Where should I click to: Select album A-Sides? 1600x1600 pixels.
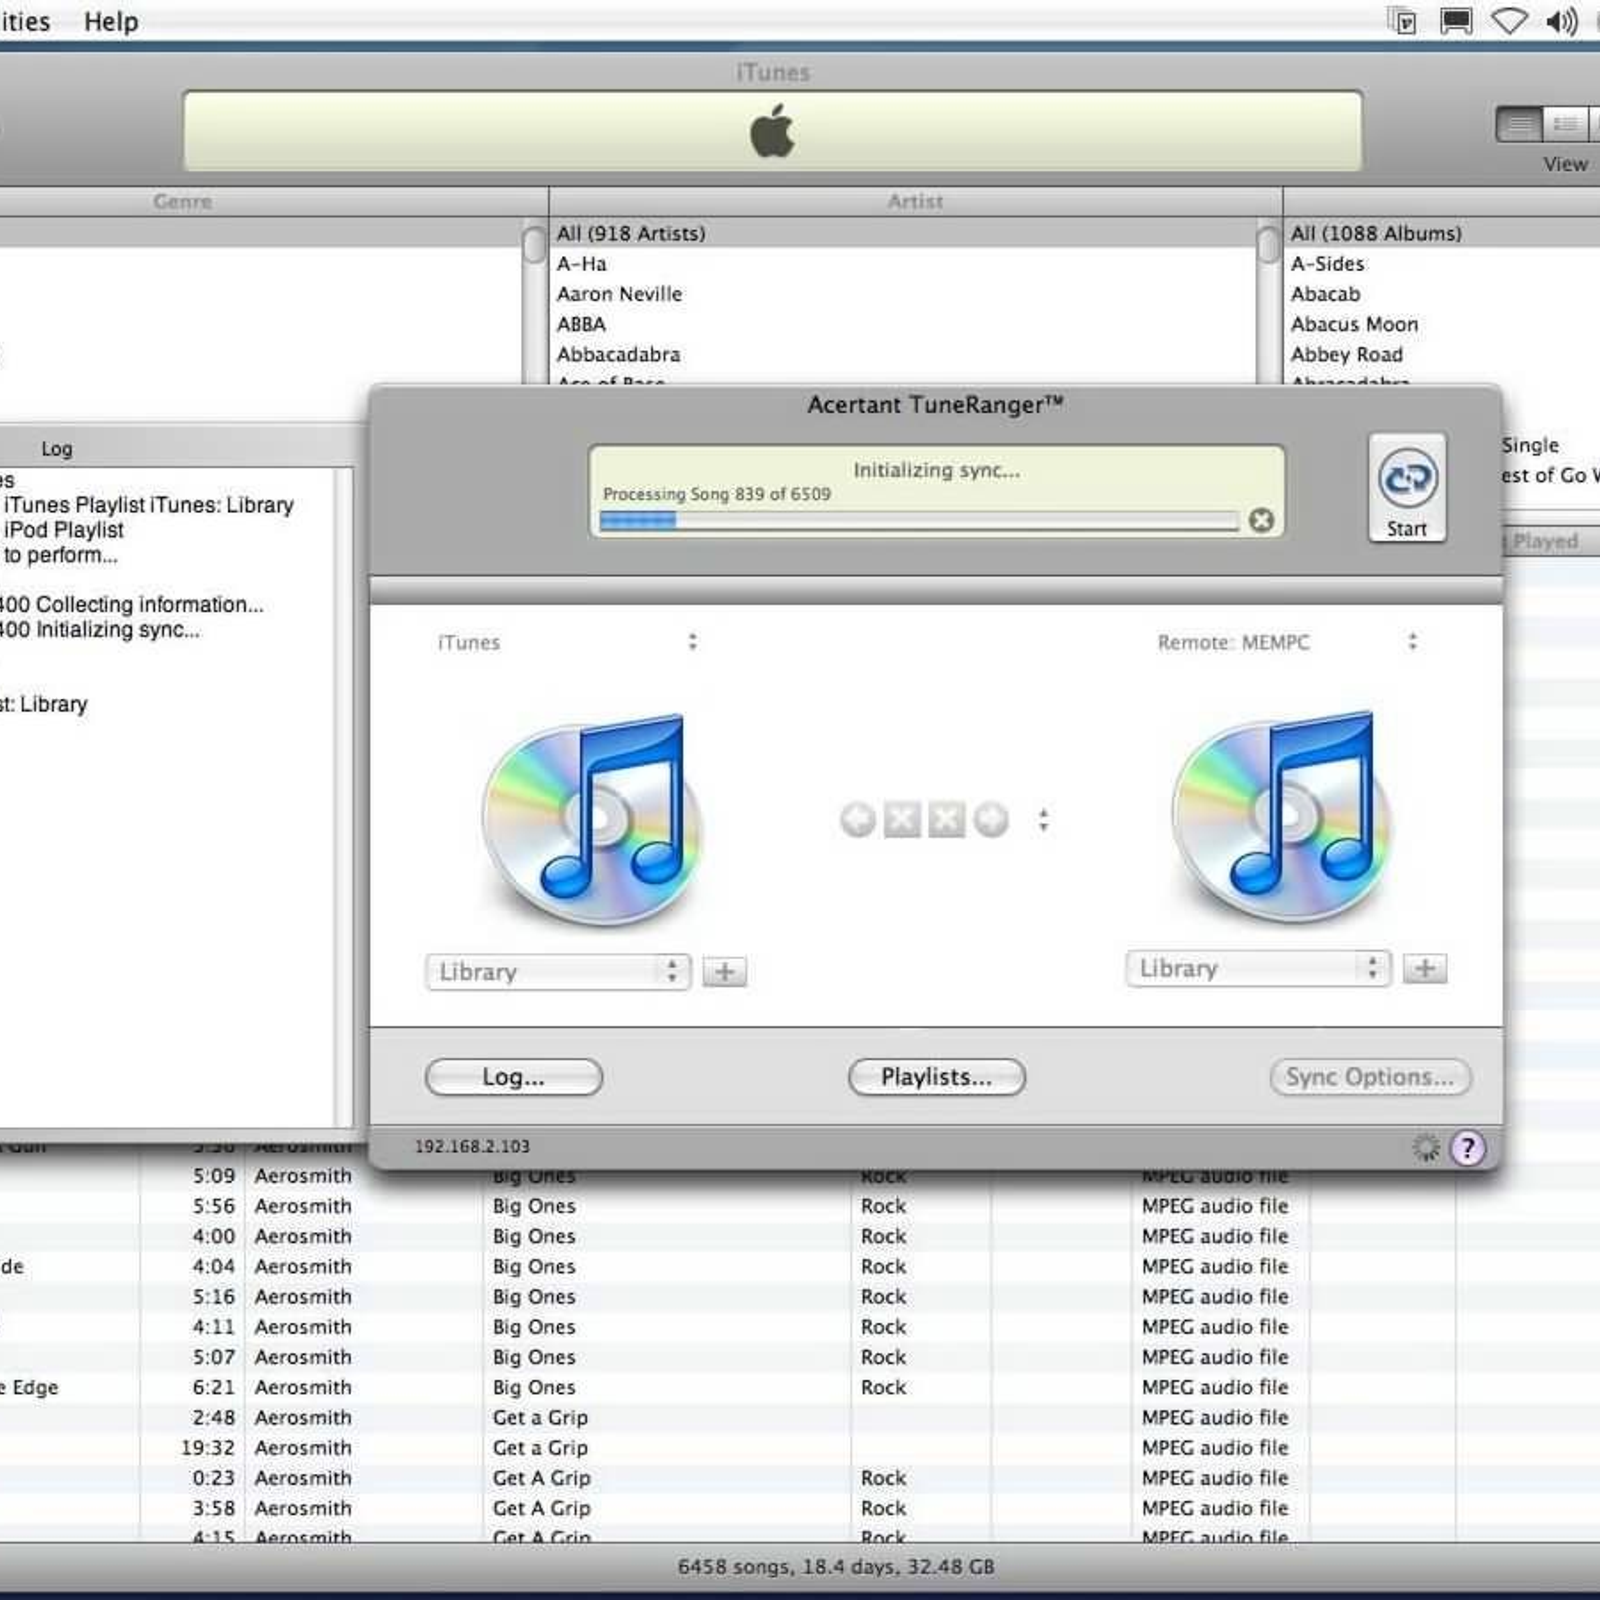pyautogui.click(x=1443, y=263)
